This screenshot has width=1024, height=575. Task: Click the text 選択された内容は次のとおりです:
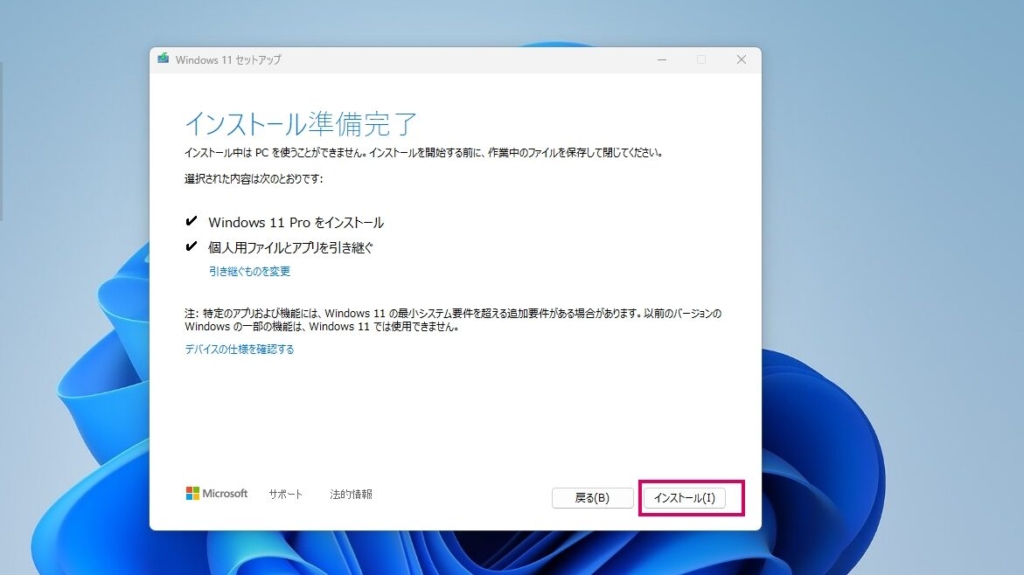pyautogui.click(x=253, y=179)
